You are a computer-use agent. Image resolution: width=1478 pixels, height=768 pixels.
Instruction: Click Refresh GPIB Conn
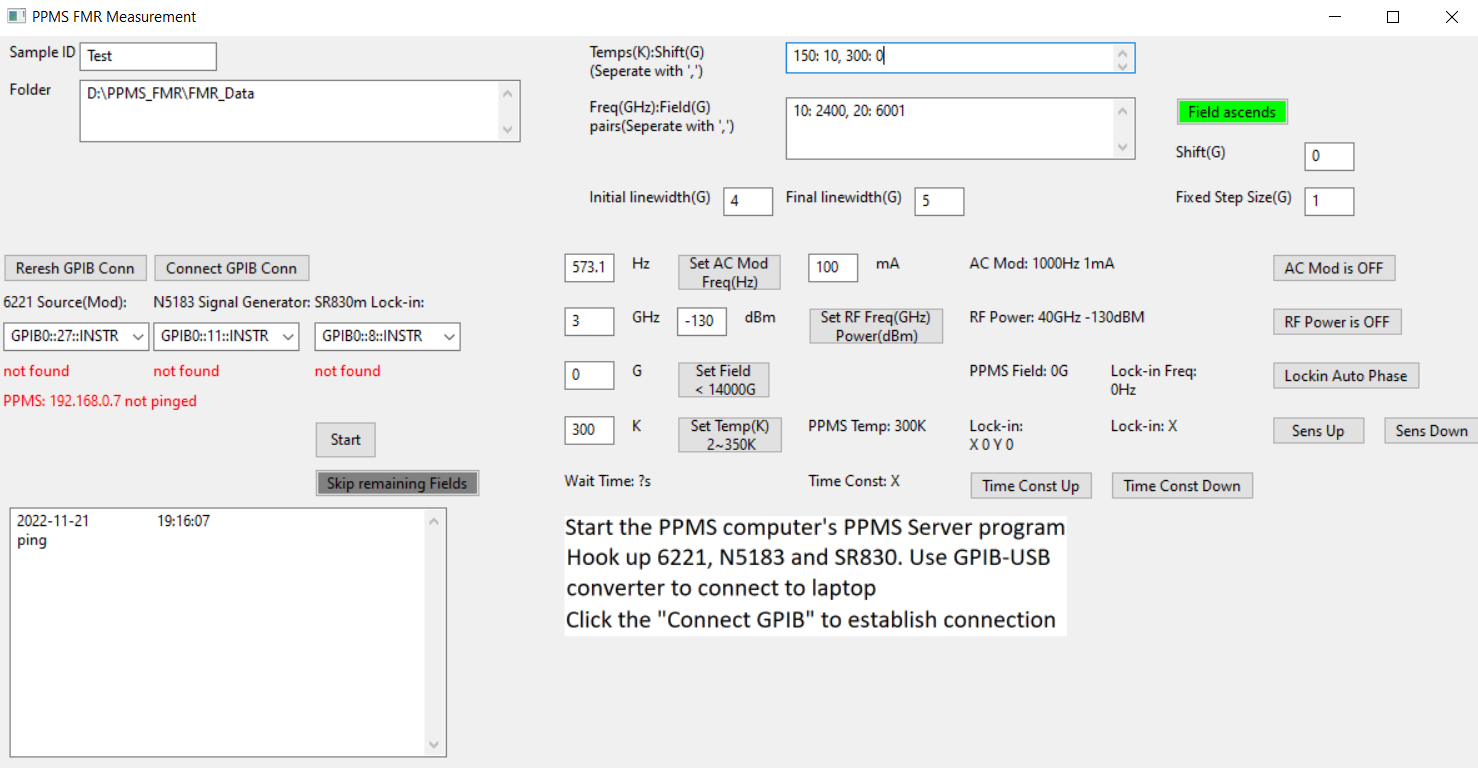pyautogui.click(x=75, y=267)
